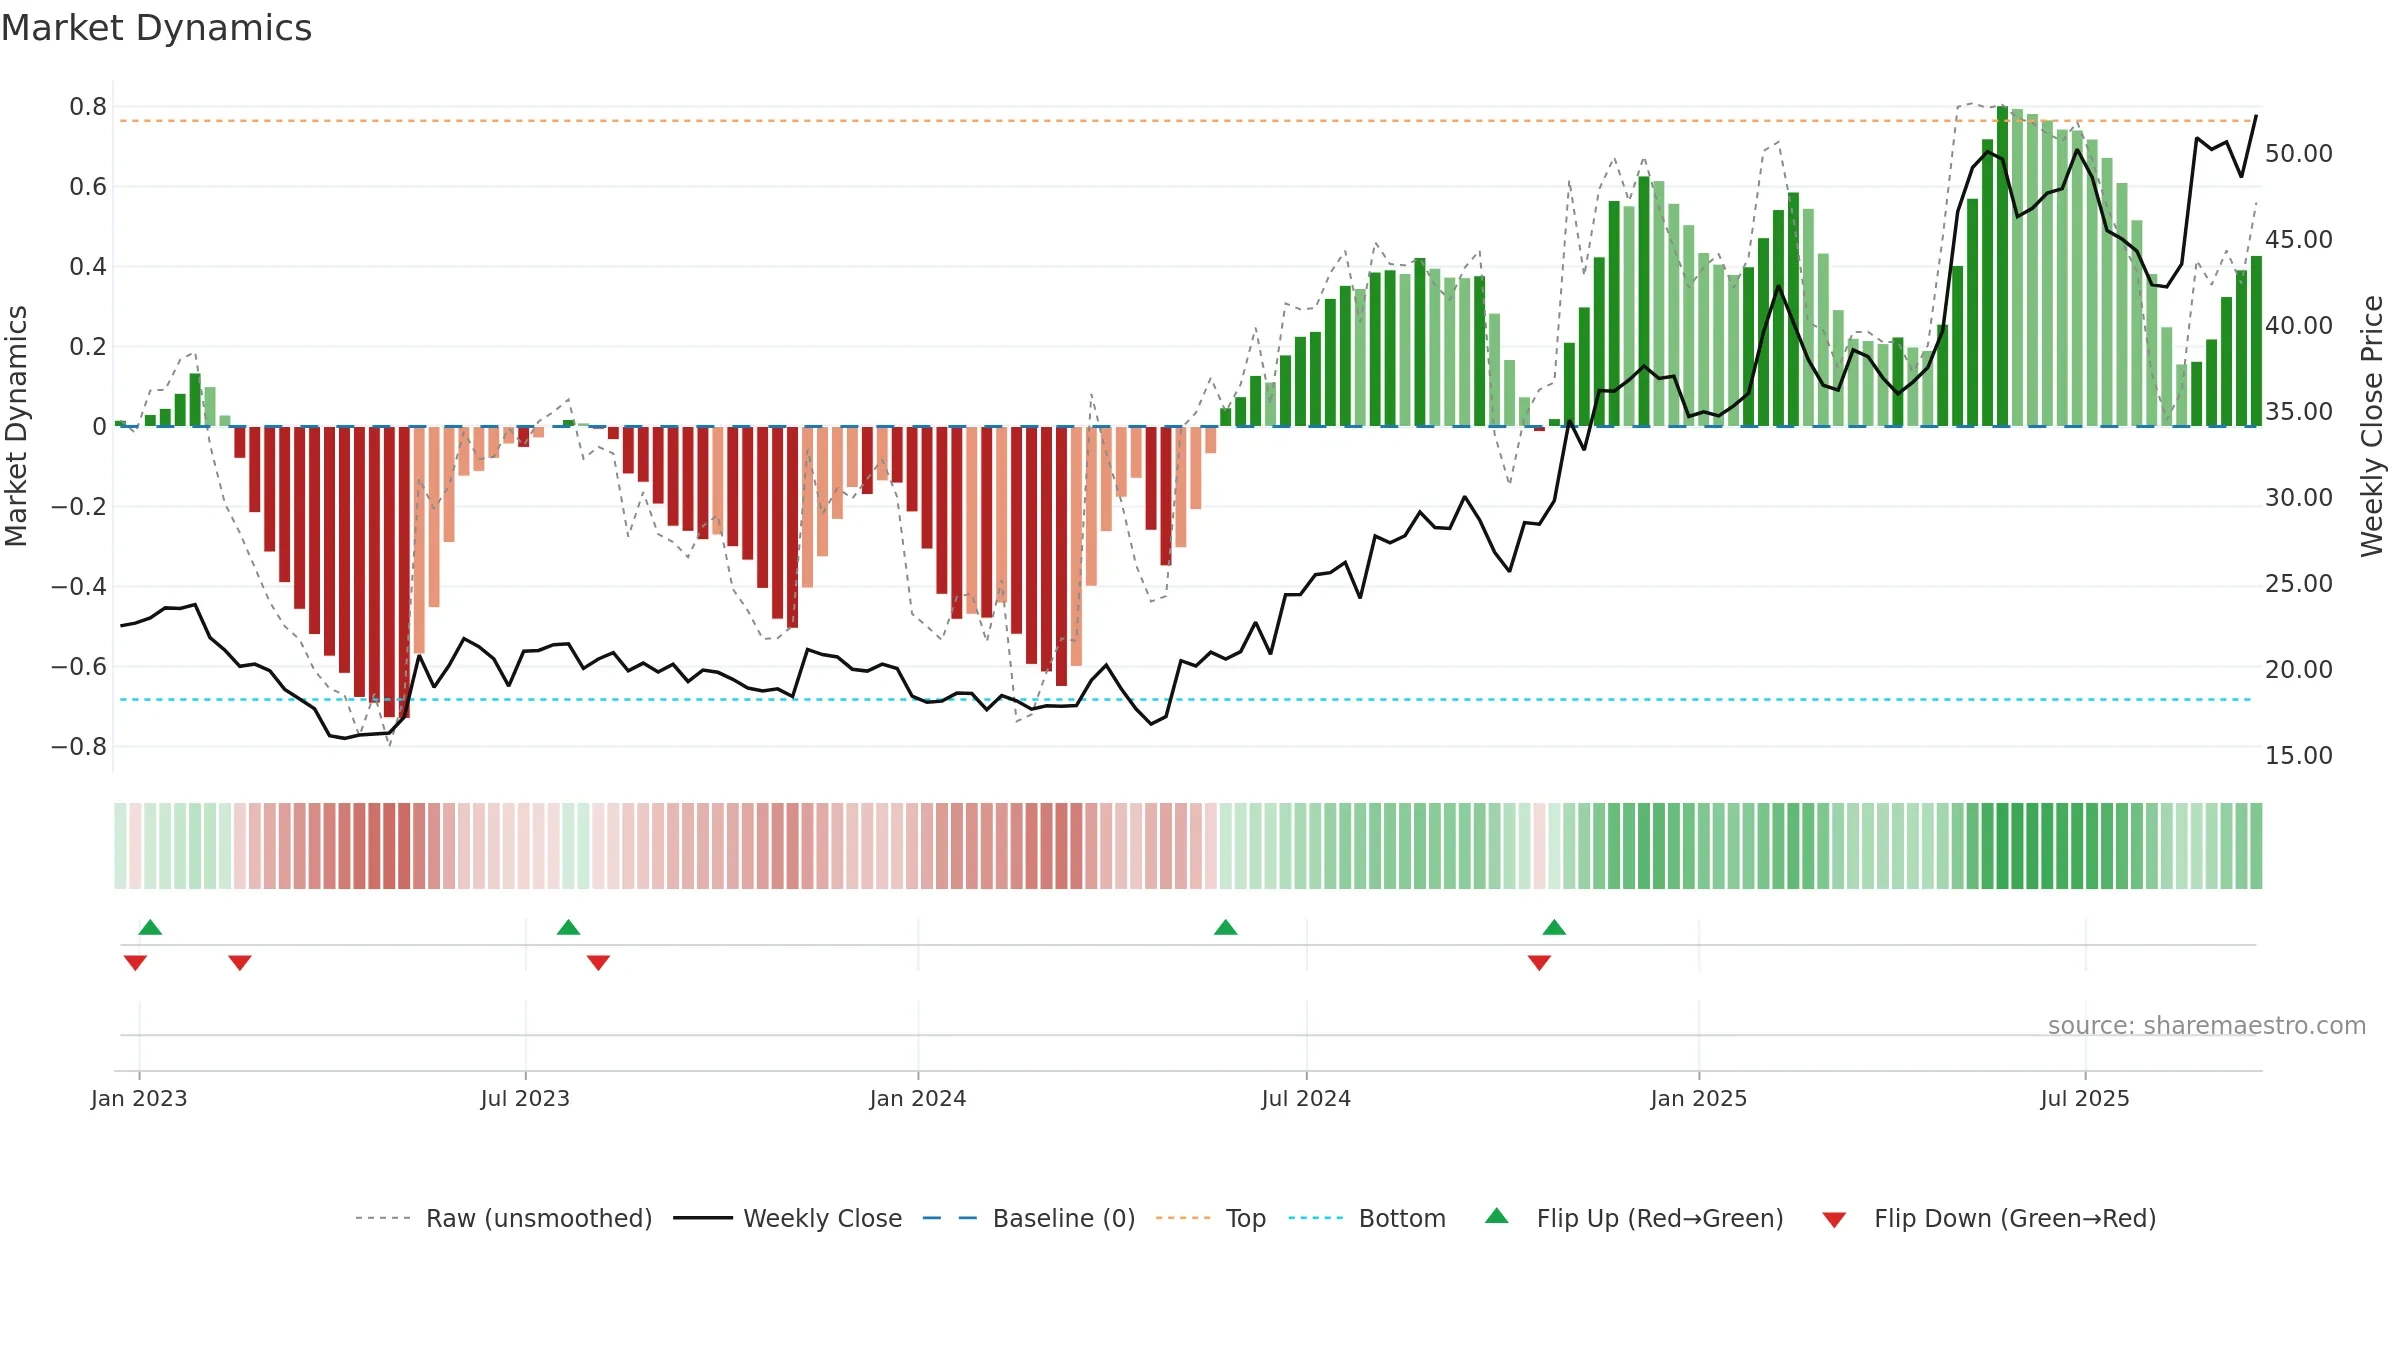
Task: Click the red Flip Down marker in Feb 2023
Action: pyautogui.click(x=239, y=963)
